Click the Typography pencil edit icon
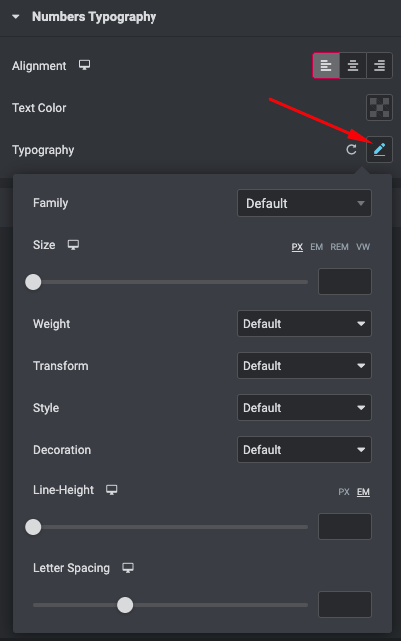This screenshot has height=641, width=401. pyautogui.click(x=379, y=150)
